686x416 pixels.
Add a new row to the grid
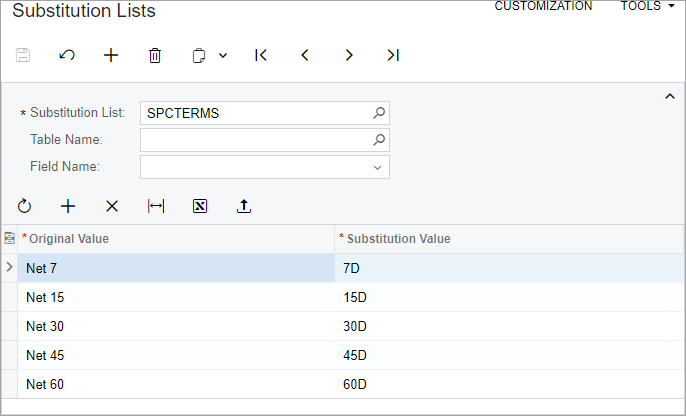[68, 206]
